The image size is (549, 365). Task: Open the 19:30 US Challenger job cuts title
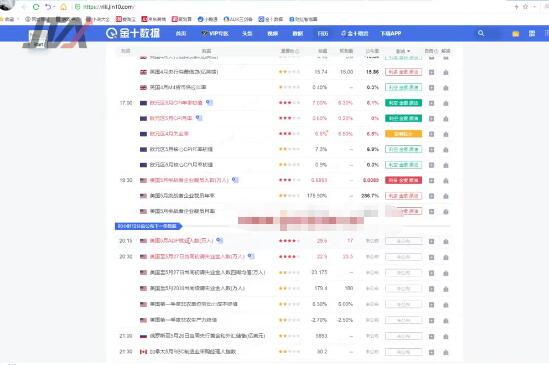coord(189,180)
